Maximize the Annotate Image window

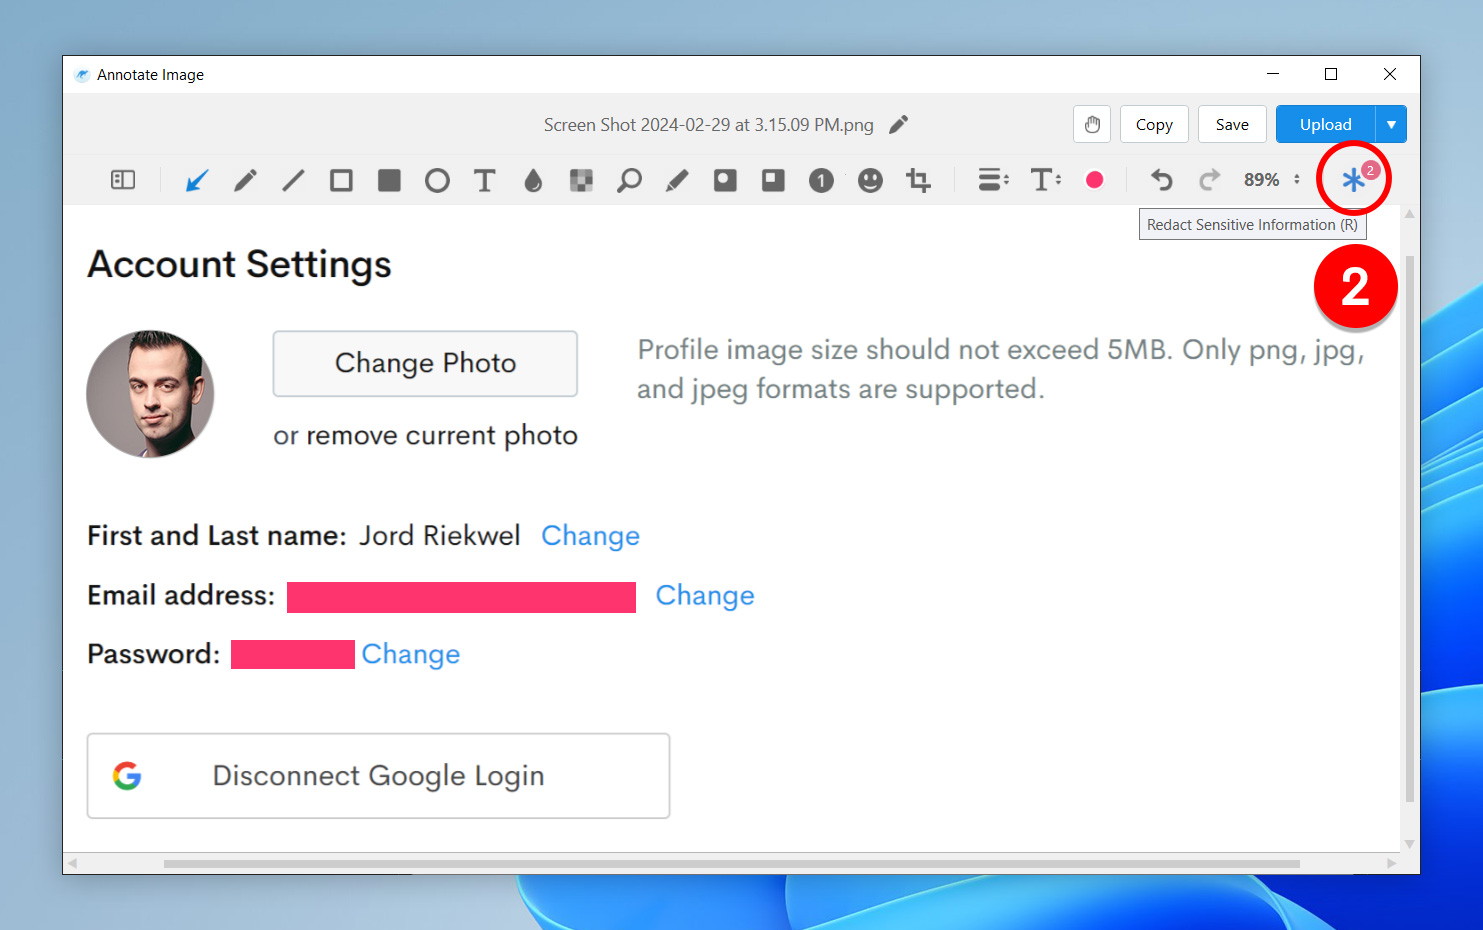pos(1331,74)
